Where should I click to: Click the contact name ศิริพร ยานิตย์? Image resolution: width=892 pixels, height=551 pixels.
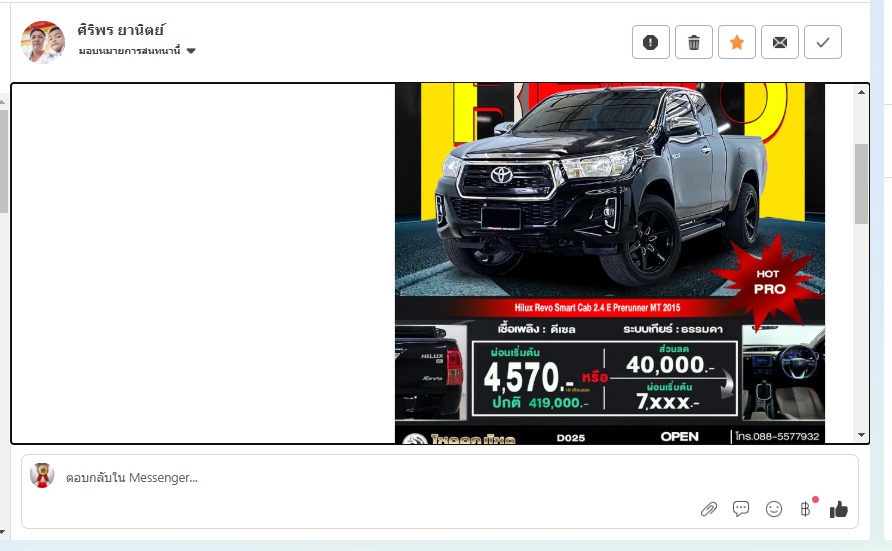pos(121,30)
